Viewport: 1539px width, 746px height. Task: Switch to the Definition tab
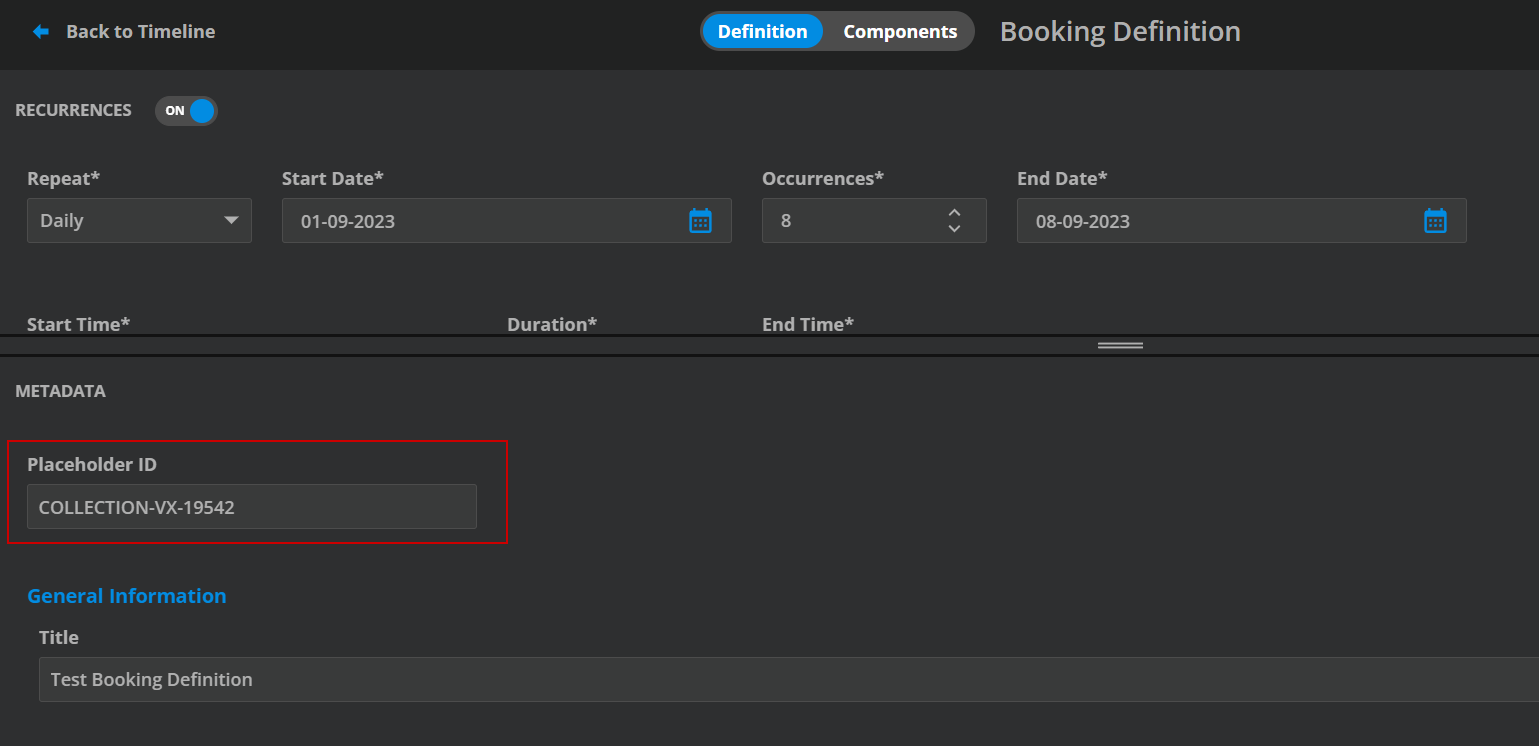coord(762,32)
